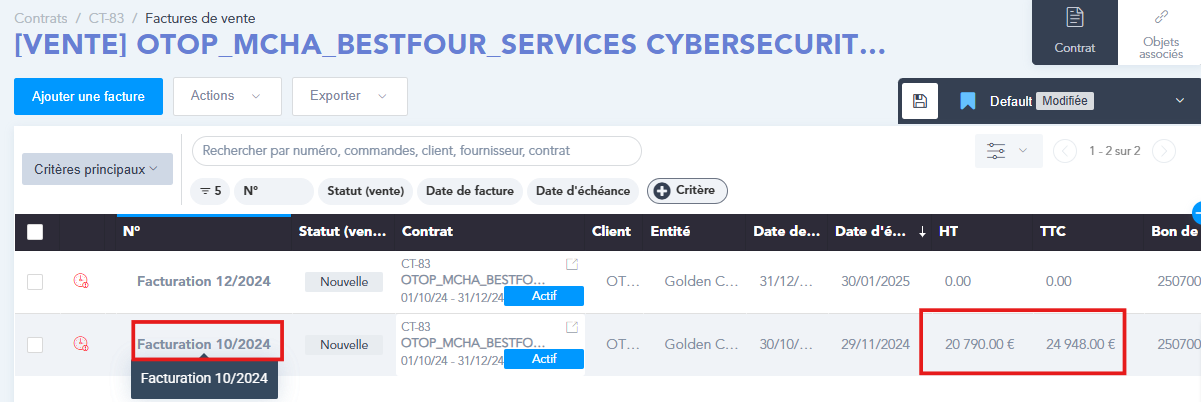
Task: Click the save view disk icon
Action: [920, 101]
